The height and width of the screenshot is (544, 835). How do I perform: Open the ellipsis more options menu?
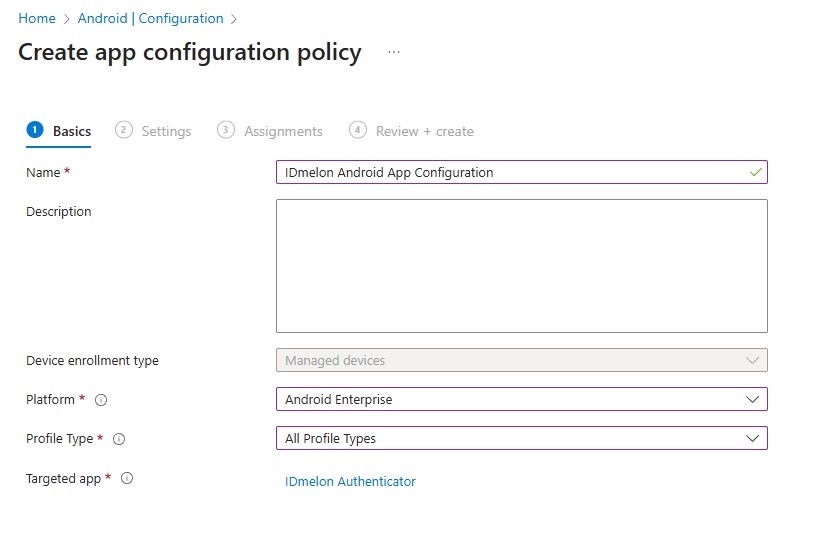point(394,52)
